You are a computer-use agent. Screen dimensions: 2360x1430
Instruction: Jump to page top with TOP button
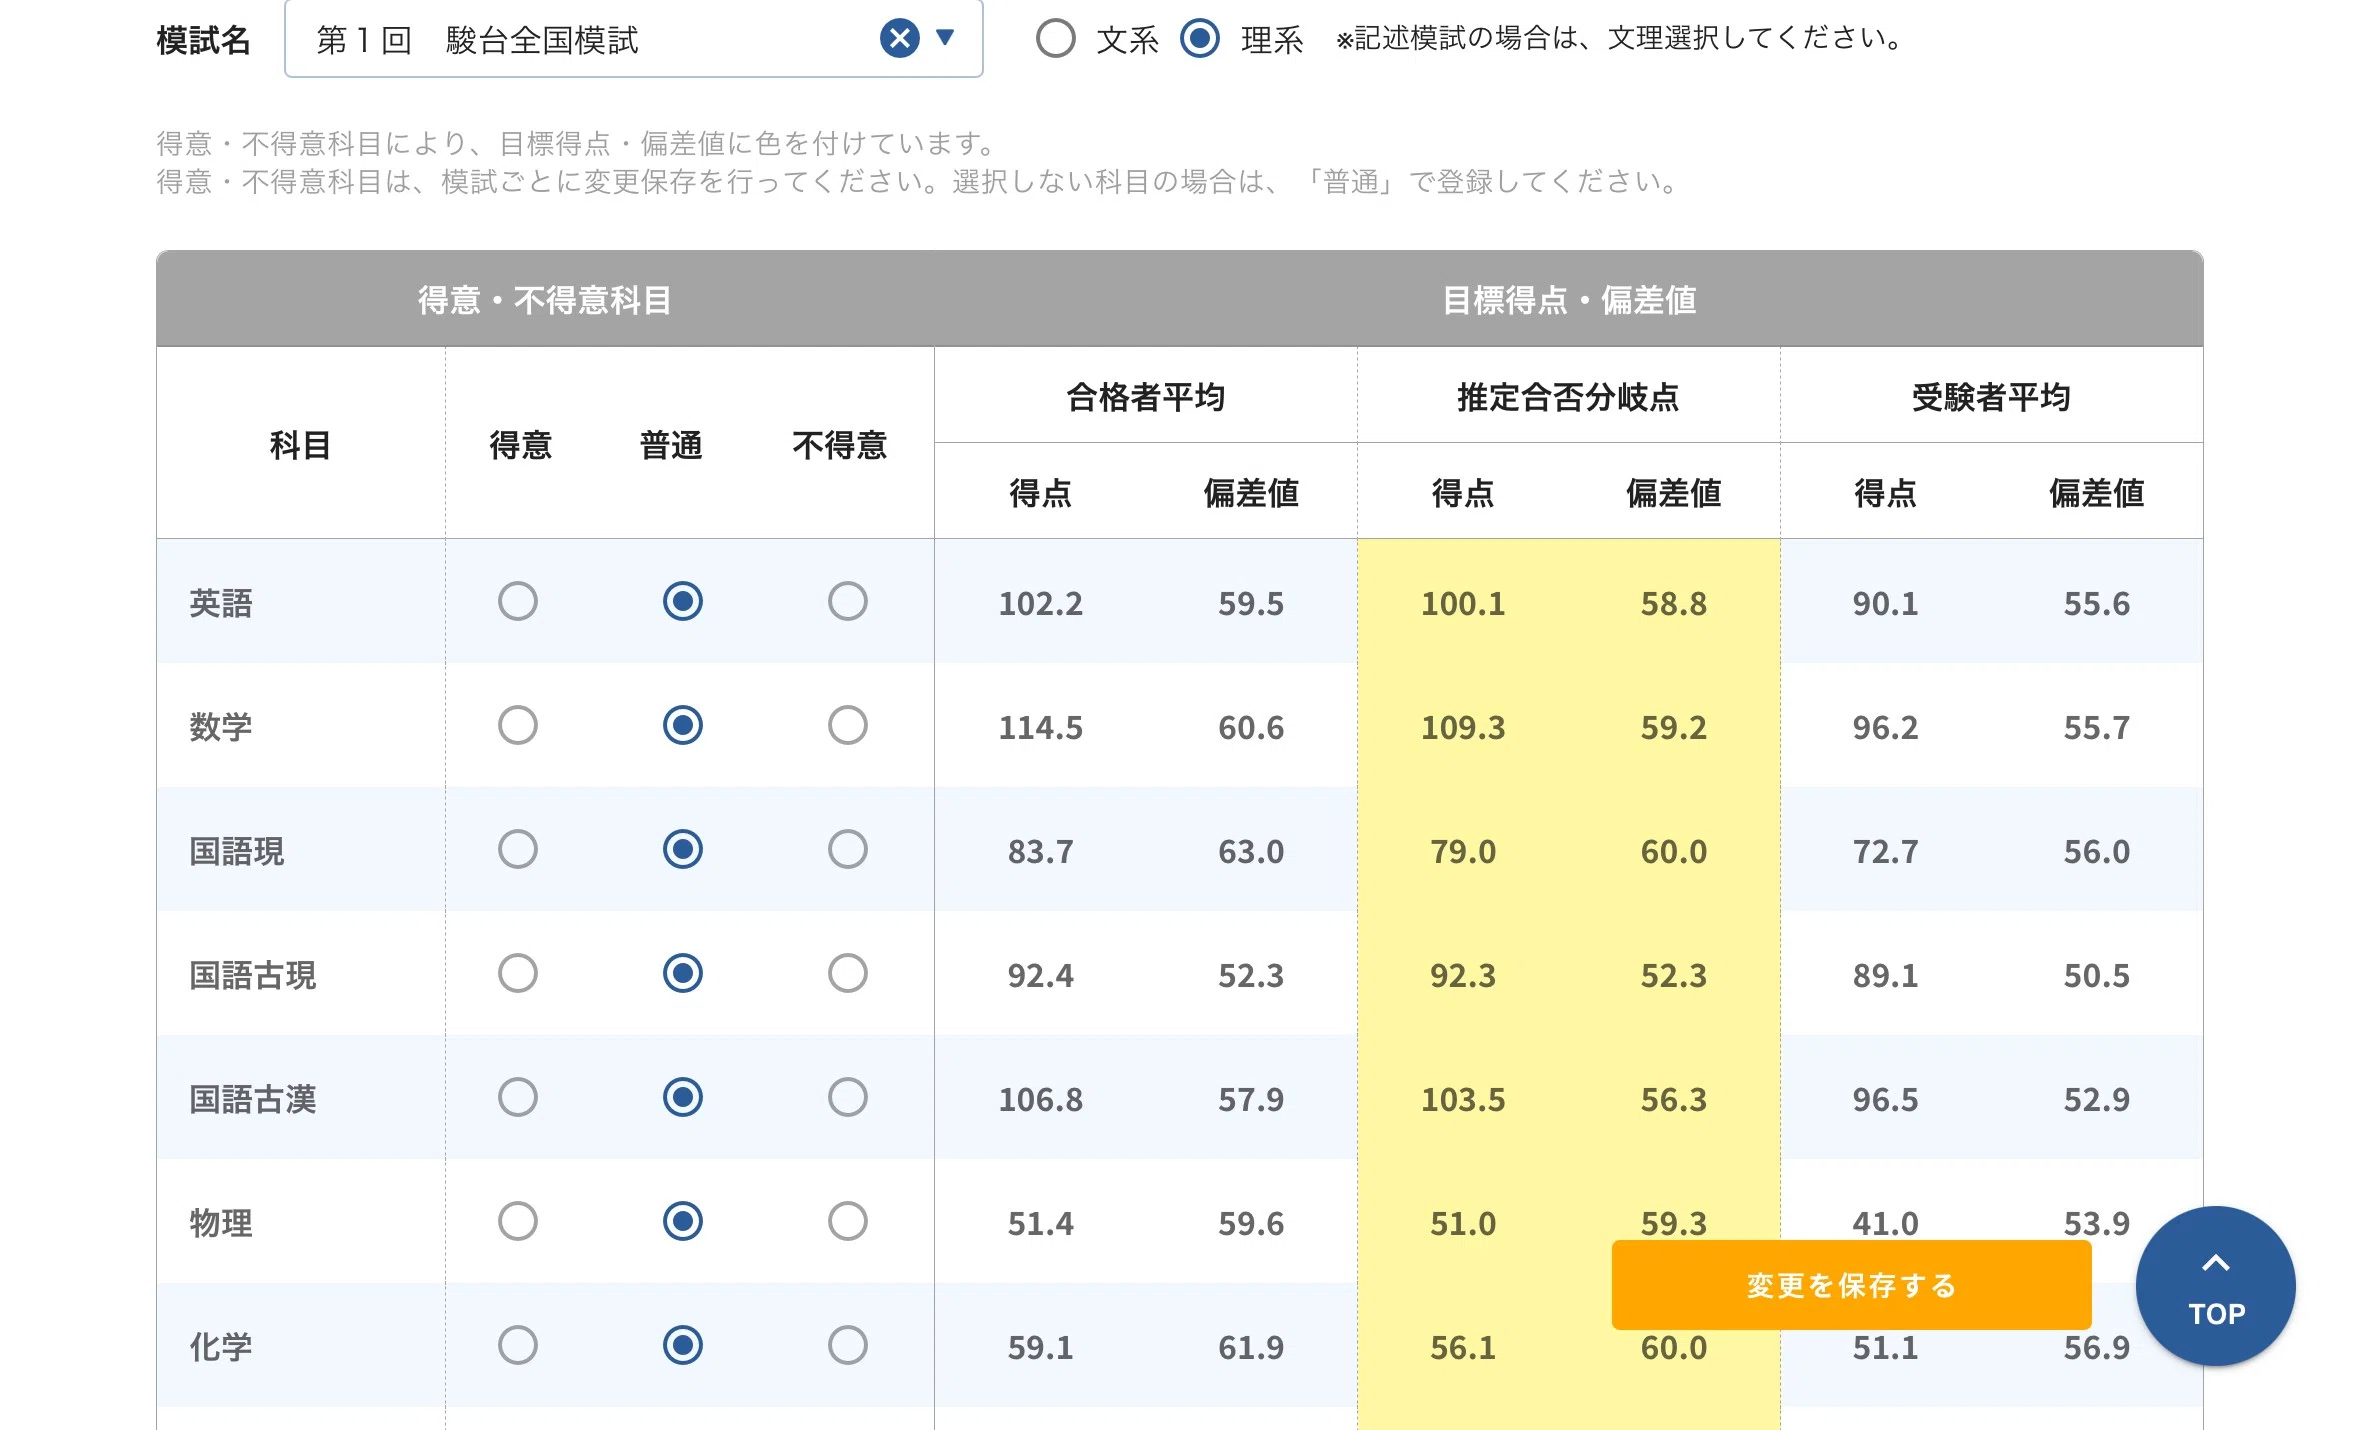pos(2216,1287)
